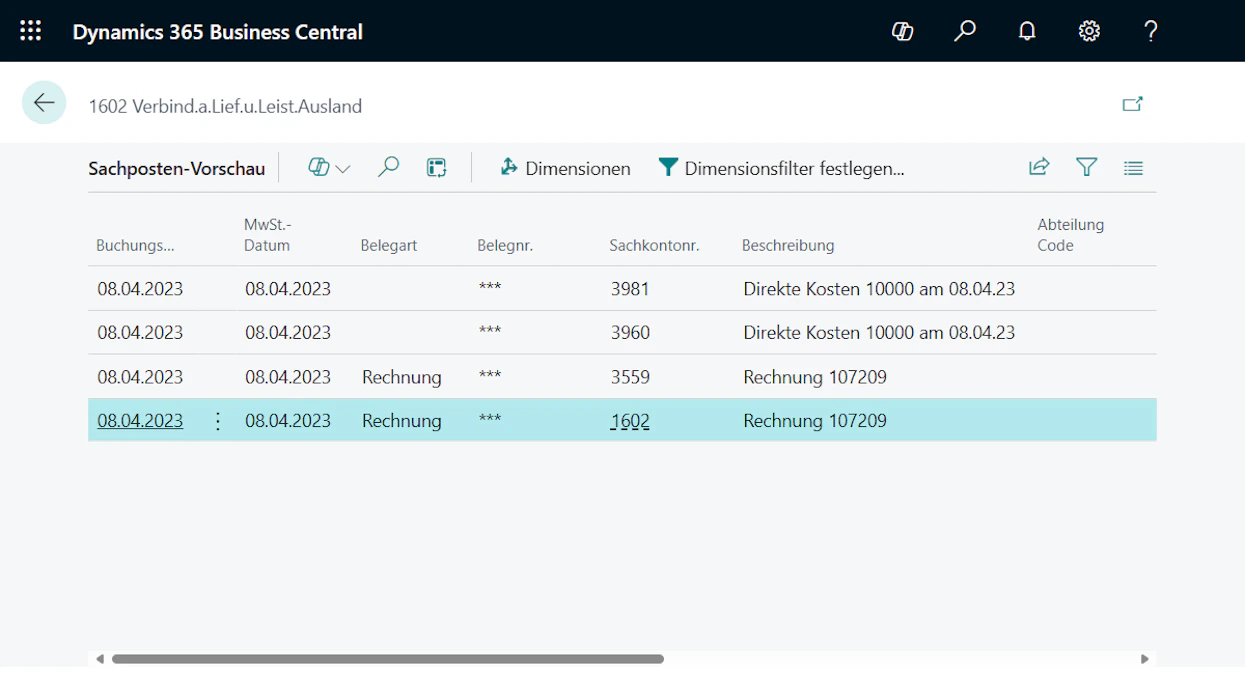This screenshot has height=700, width=1245.
Task: Click Rechnung 107209 in 1602 row
Action: coord(815,420)
